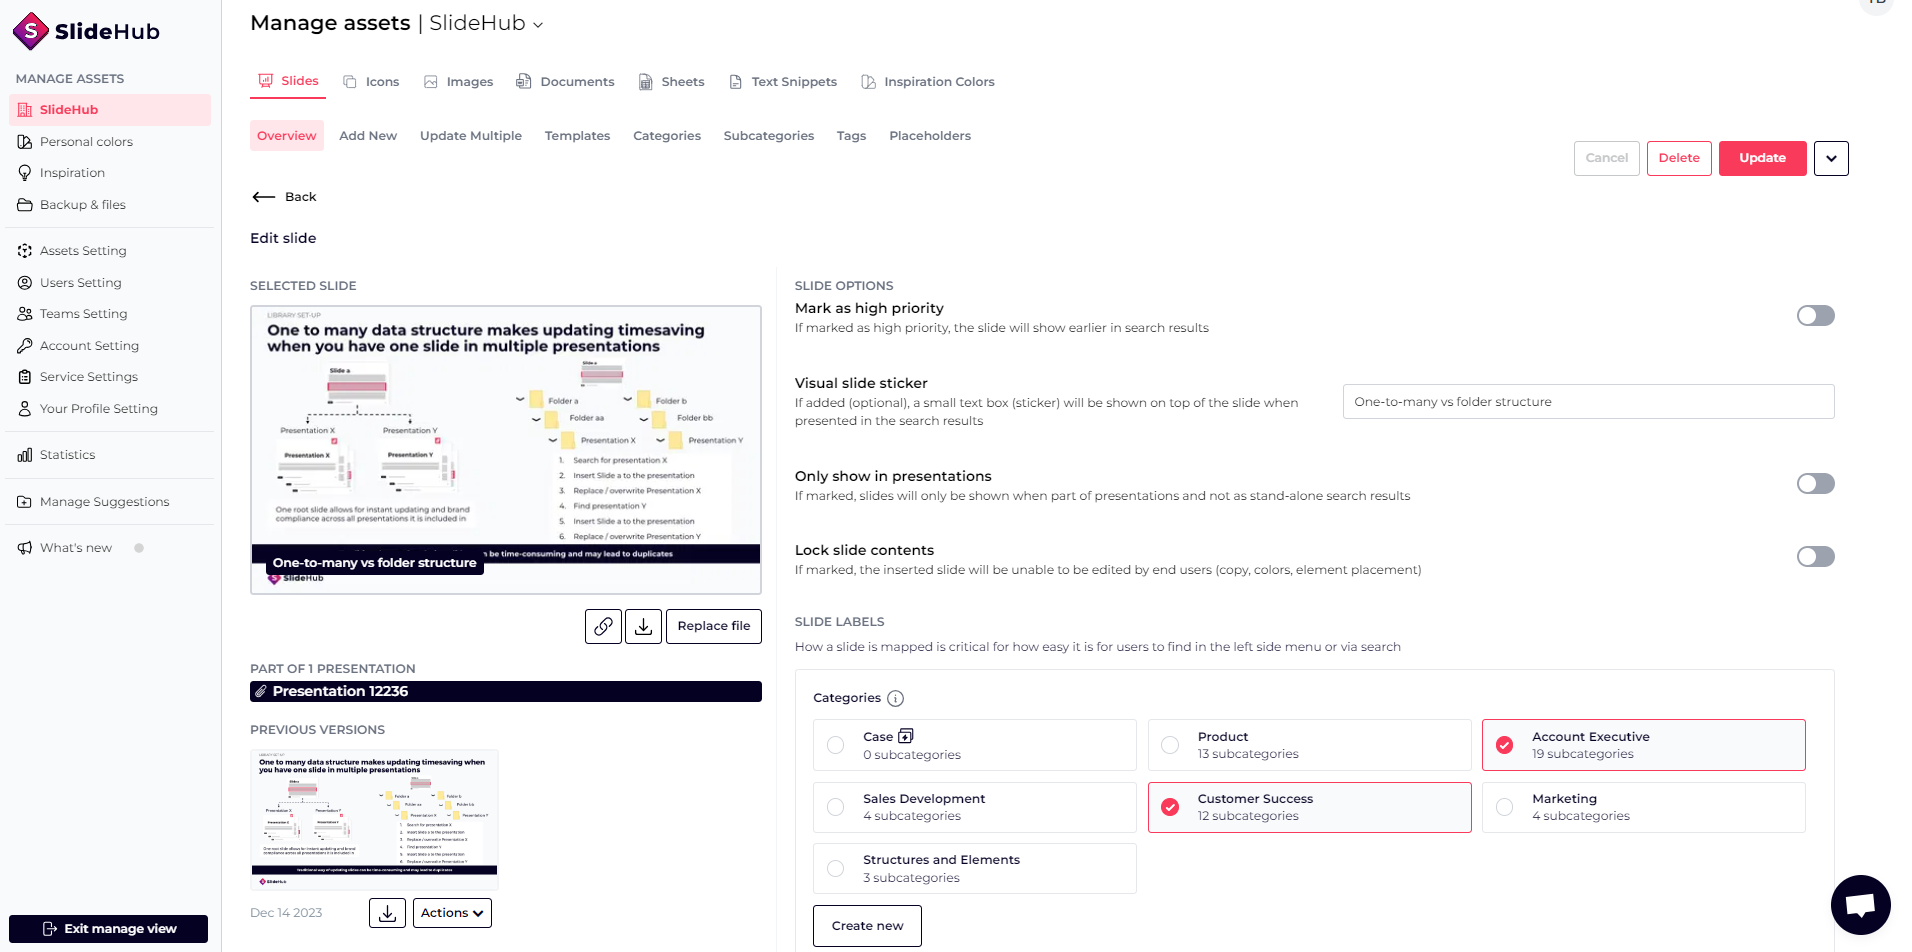Open the chevron menu beside Update
This screenshot has width=1912, height=952.
pos(1831,158)
